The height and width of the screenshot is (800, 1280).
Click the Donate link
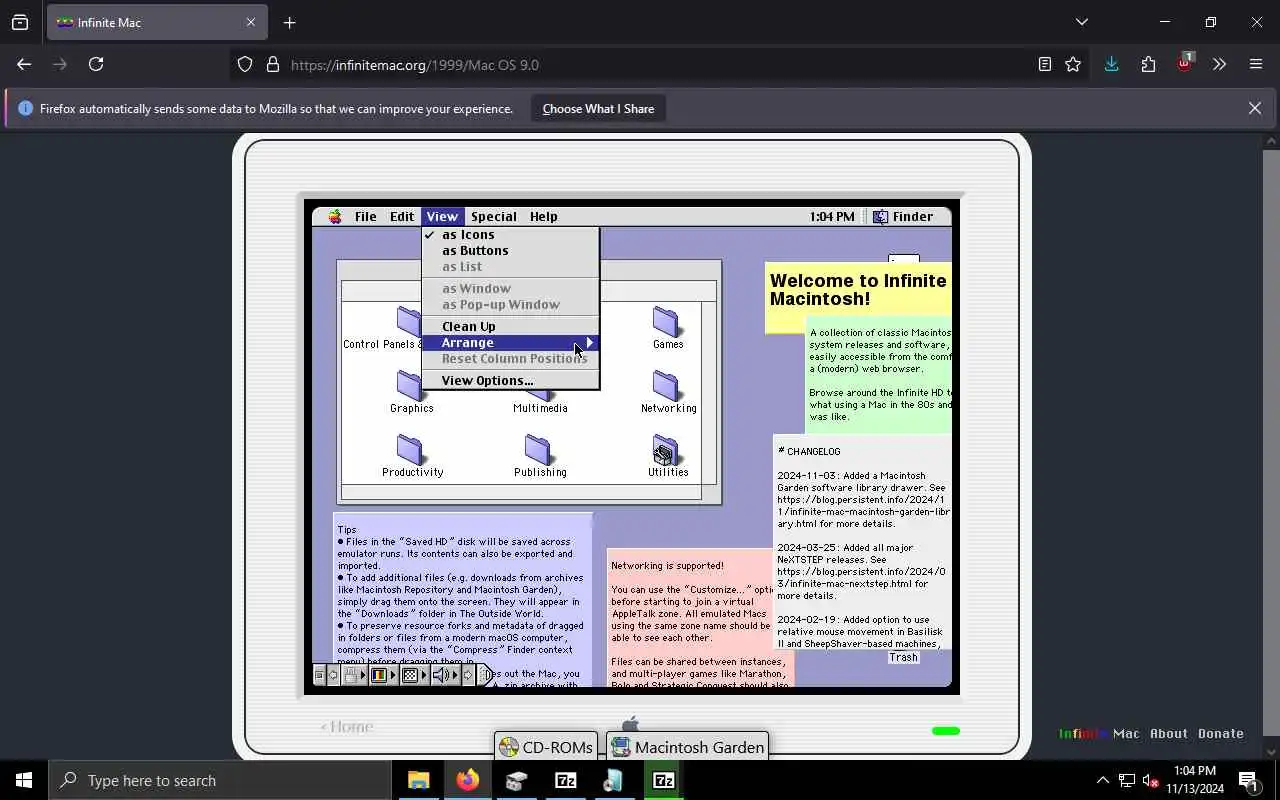pyautogui.click(x=1221, y=733)
